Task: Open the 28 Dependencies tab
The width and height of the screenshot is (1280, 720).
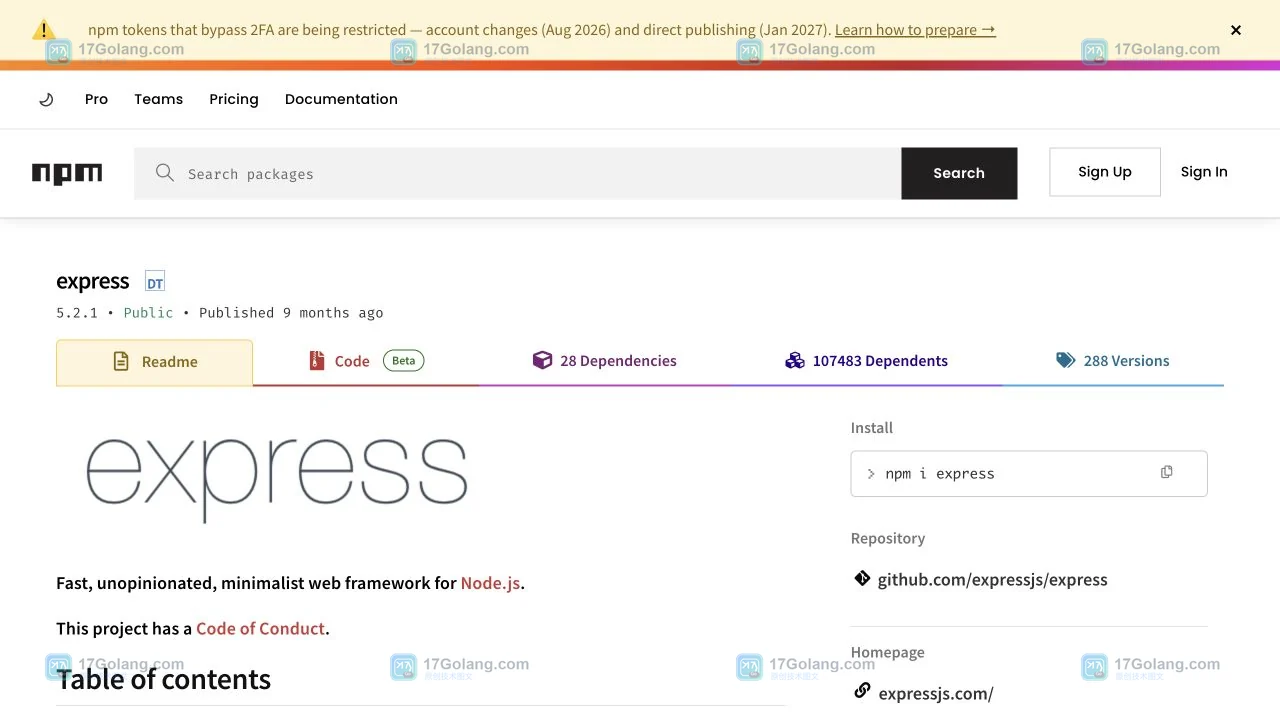Action: [604, 361]
